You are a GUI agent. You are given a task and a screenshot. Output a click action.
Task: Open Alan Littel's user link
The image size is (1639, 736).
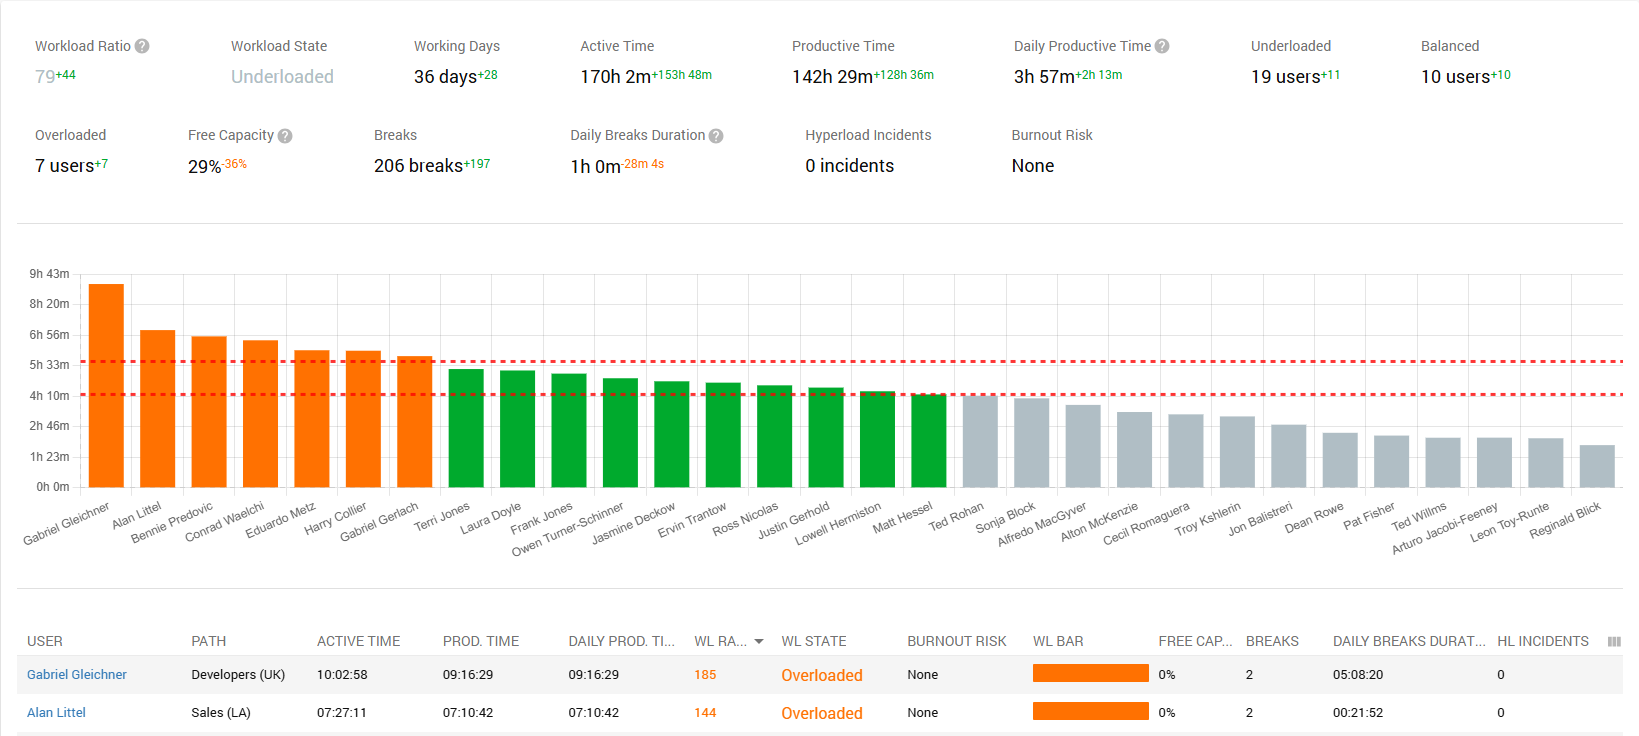[x=56, y=713]
